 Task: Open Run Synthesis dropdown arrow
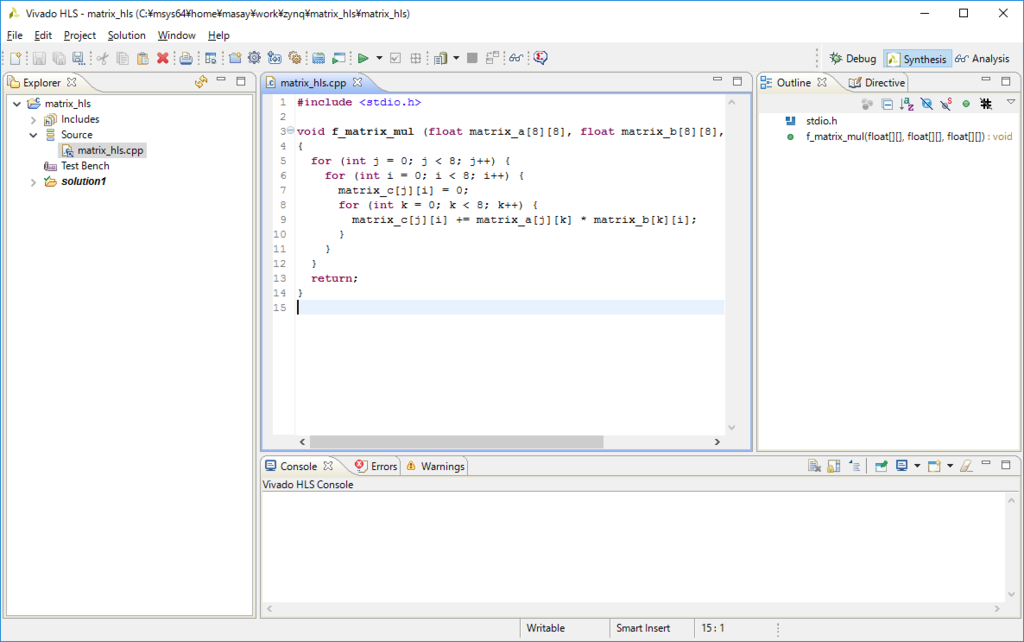379,58
